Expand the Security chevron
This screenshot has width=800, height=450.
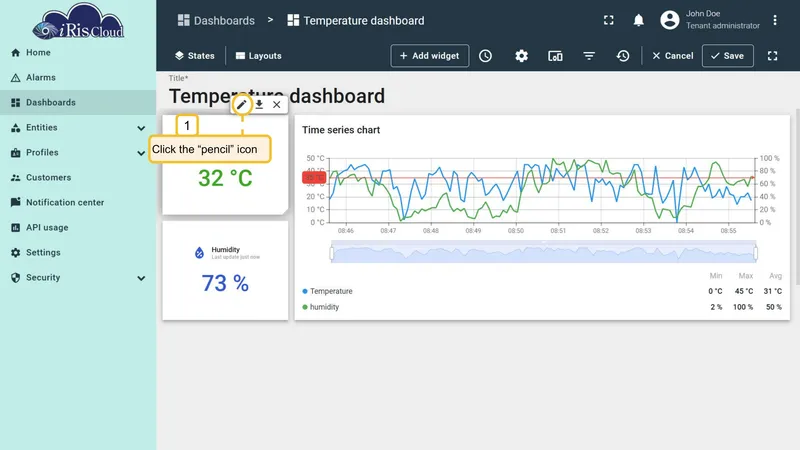(x=141, y=278)
